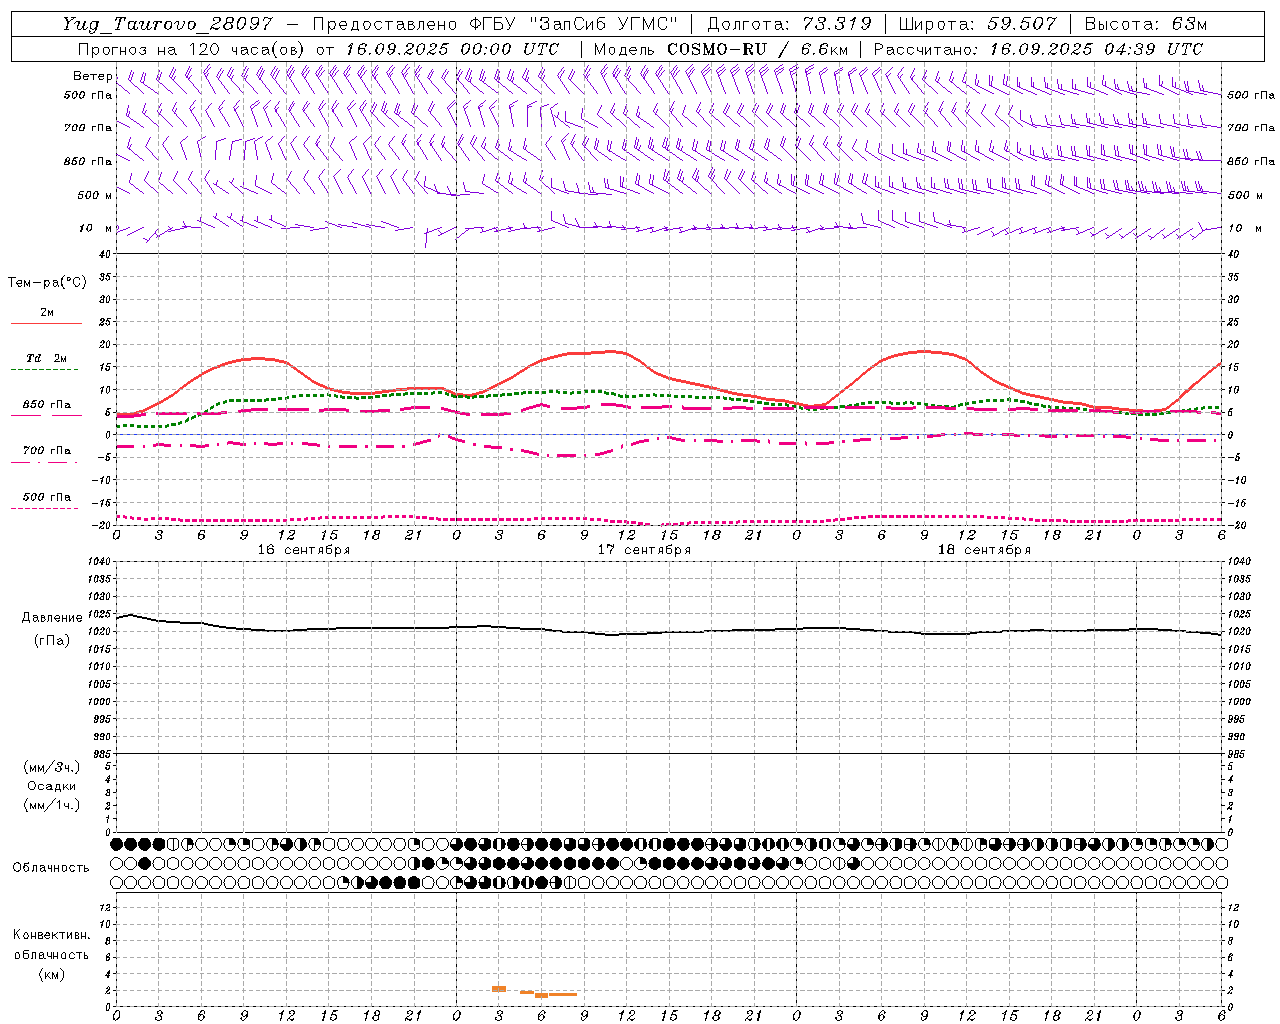Click the 'Тем-ра(°C)' axis title

47,283
